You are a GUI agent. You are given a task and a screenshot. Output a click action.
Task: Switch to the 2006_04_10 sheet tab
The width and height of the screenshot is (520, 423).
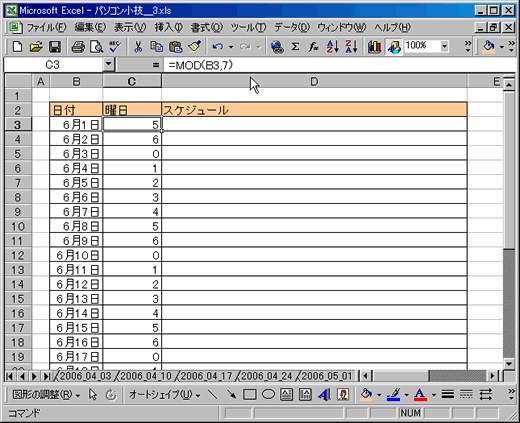click(146, 376)
